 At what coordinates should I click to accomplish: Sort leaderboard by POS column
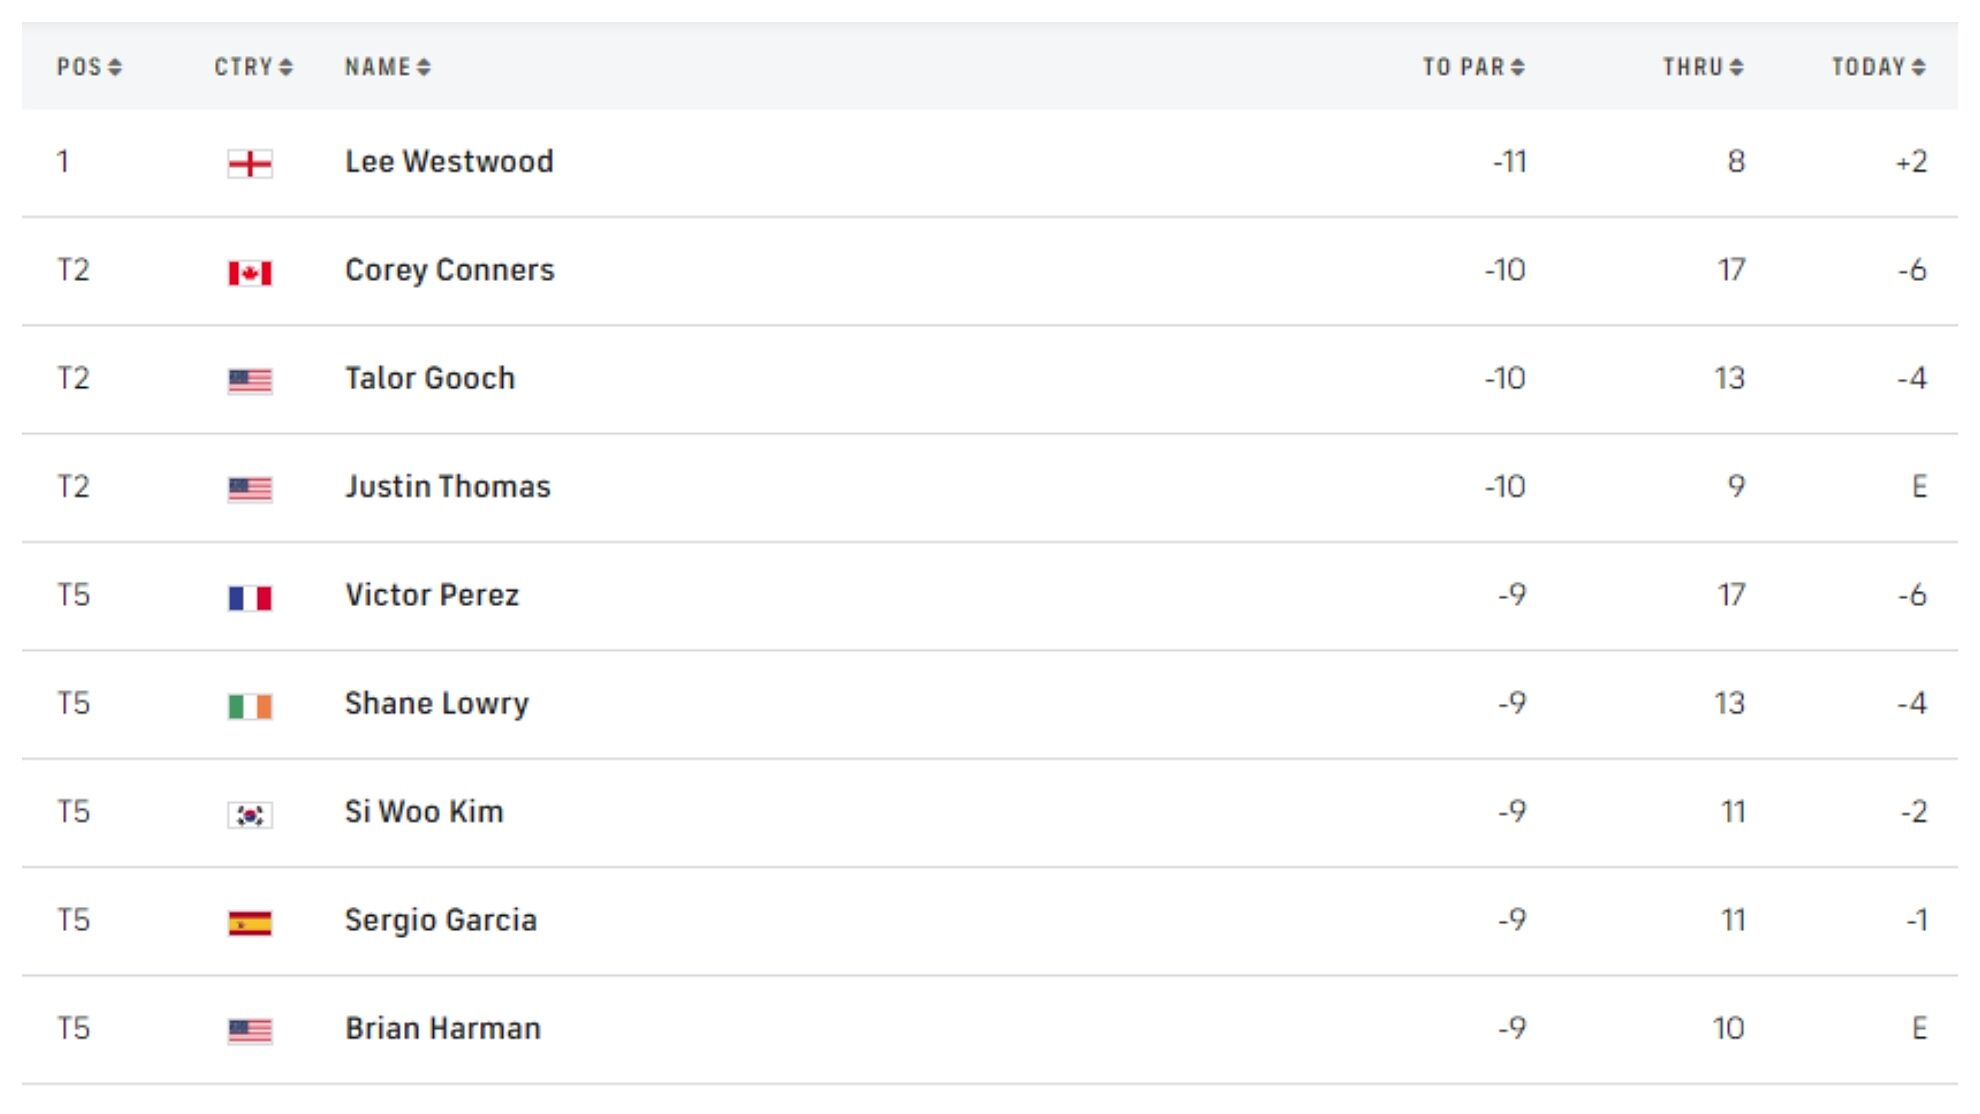click(89, 67)
